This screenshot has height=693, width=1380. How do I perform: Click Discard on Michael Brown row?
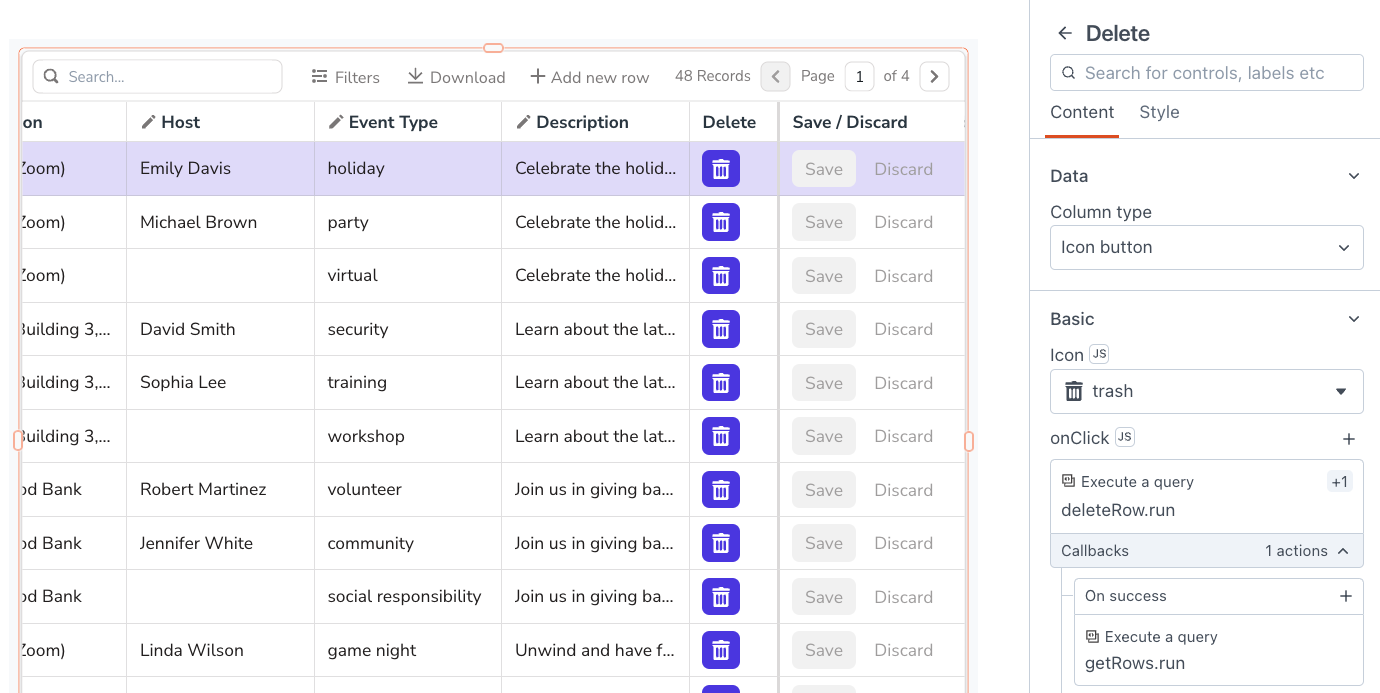903,221
